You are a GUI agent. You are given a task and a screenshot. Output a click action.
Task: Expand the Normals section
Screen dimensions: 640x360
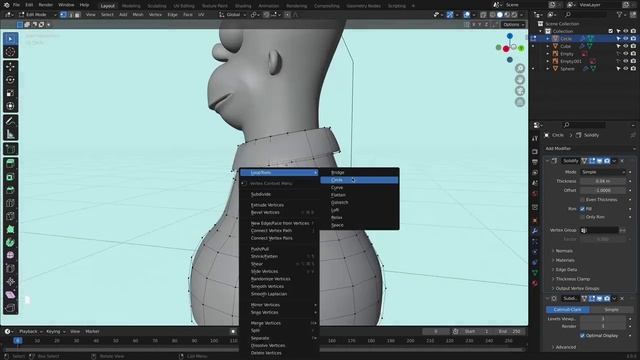pos(563,251)
